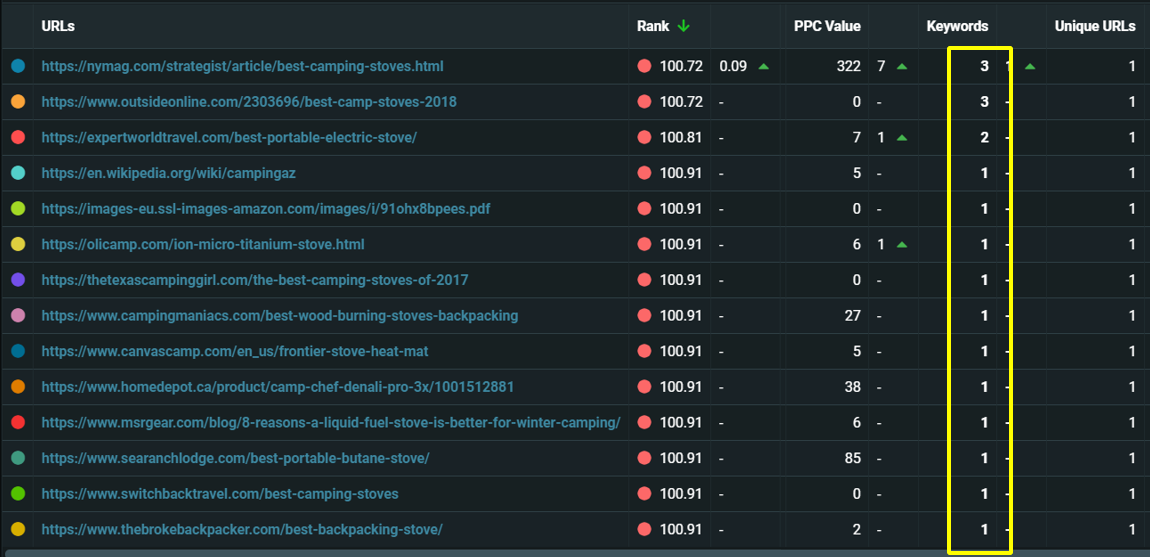Click the gold color dot for thebrokebackpacker.com

[x=18, y=529]
